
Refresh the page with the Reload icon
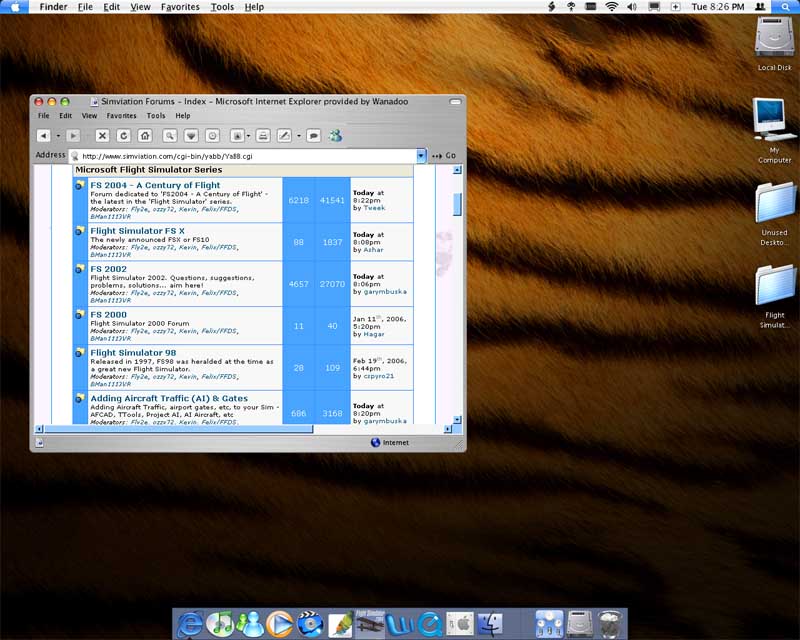tap(124, 135)
